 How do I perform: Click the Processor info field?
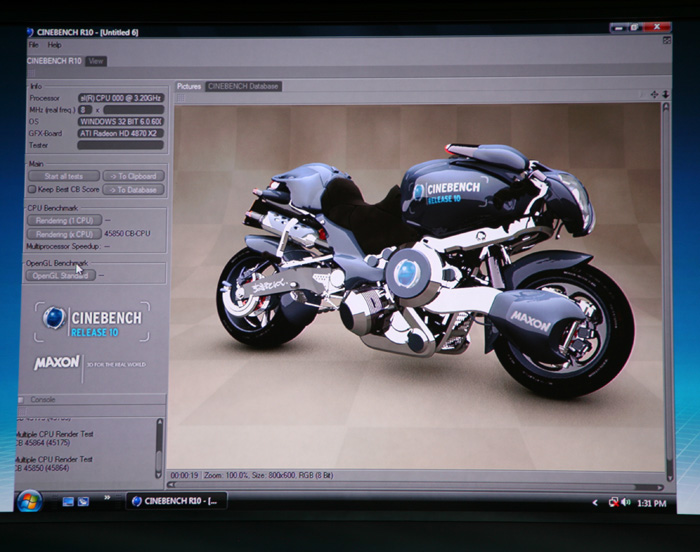click(x=121, y=98)
